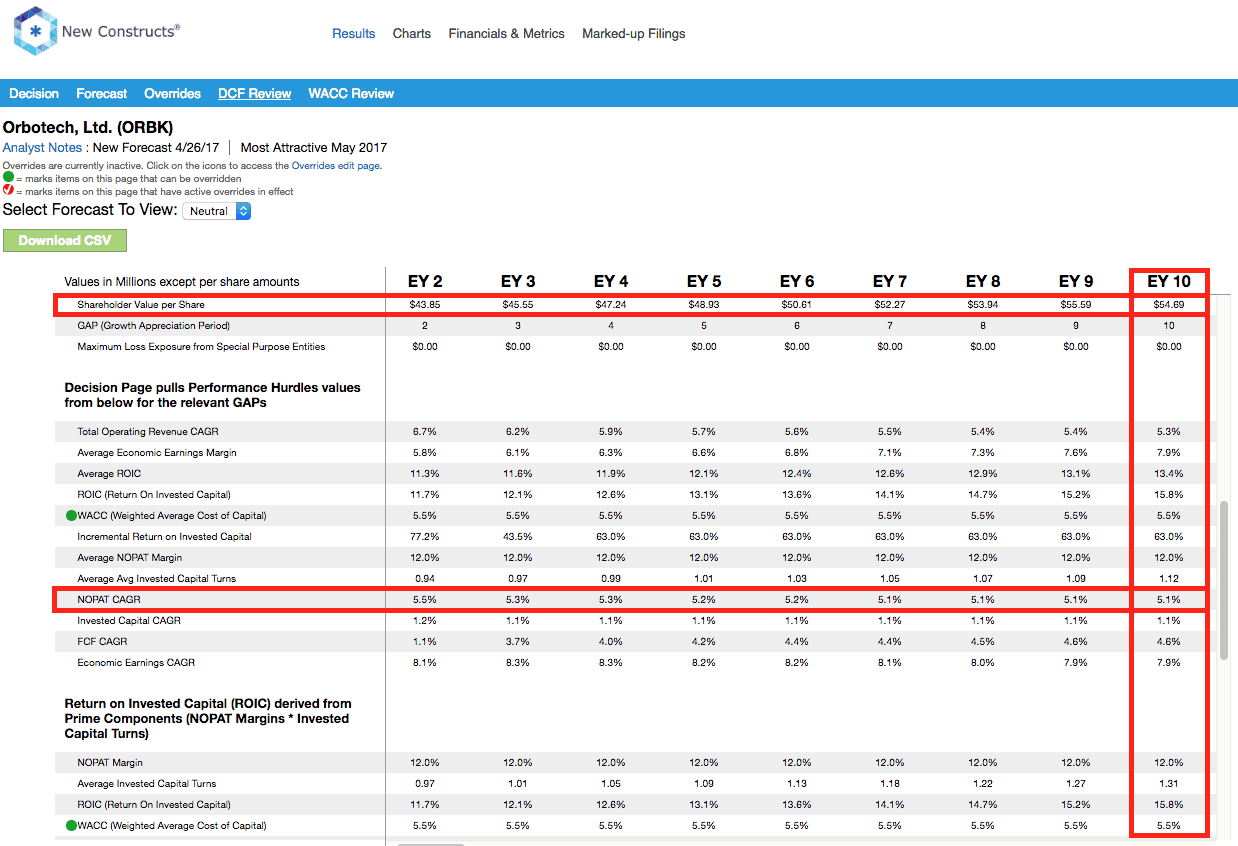Open the Overrides tab
The image size is (1238, 846).
(173, 93)
